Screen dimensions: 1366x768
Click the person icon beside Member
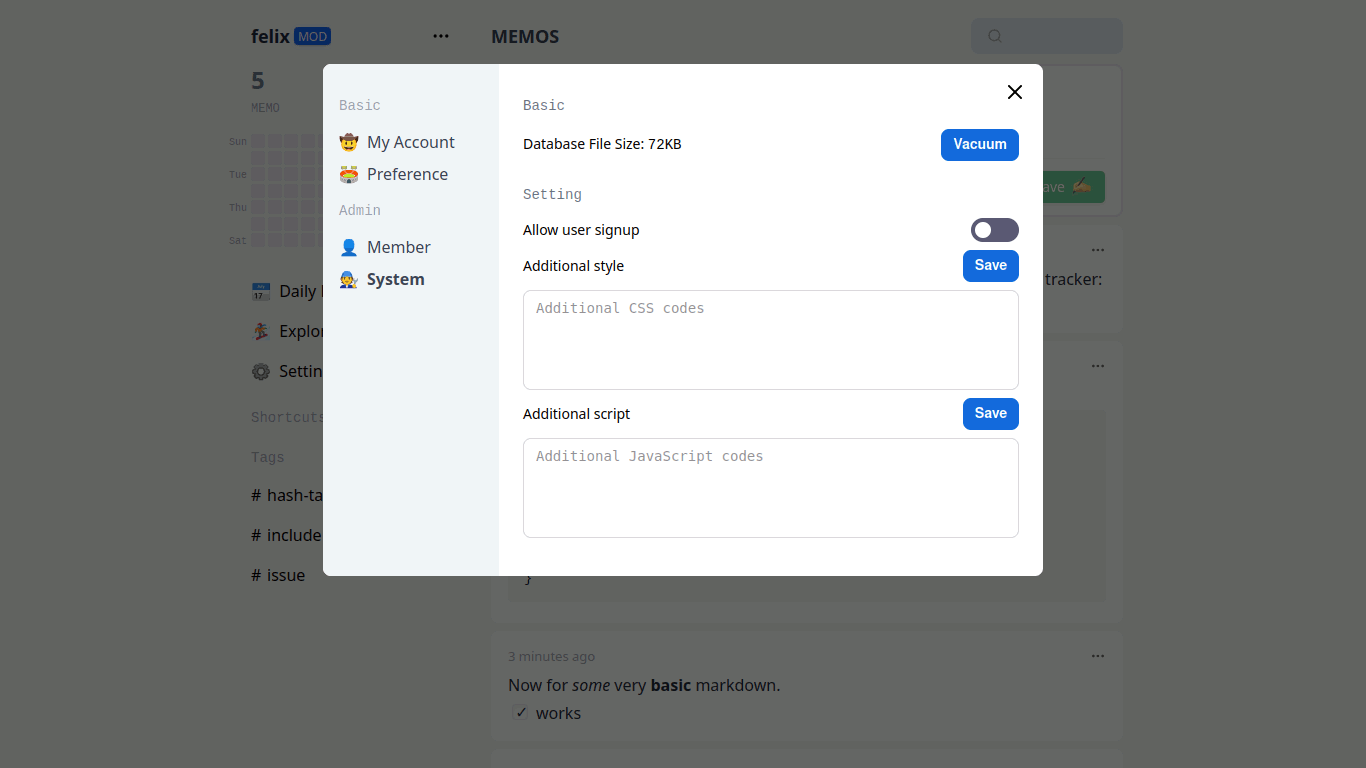point(348,248)
